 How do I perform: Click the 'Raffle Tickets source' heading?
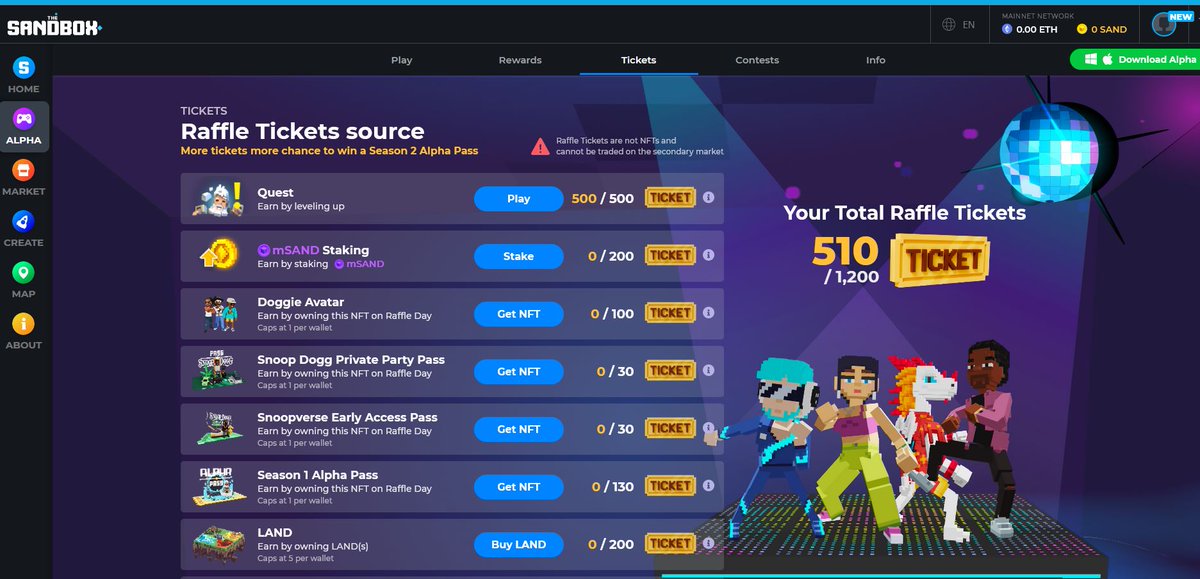coord(302,131)
